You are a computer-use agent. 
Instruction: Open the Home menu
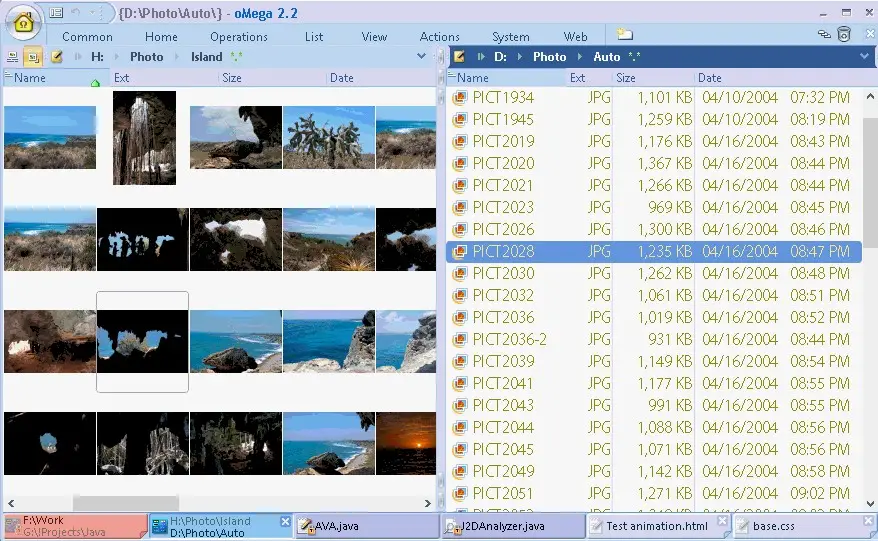pos(161,37)
